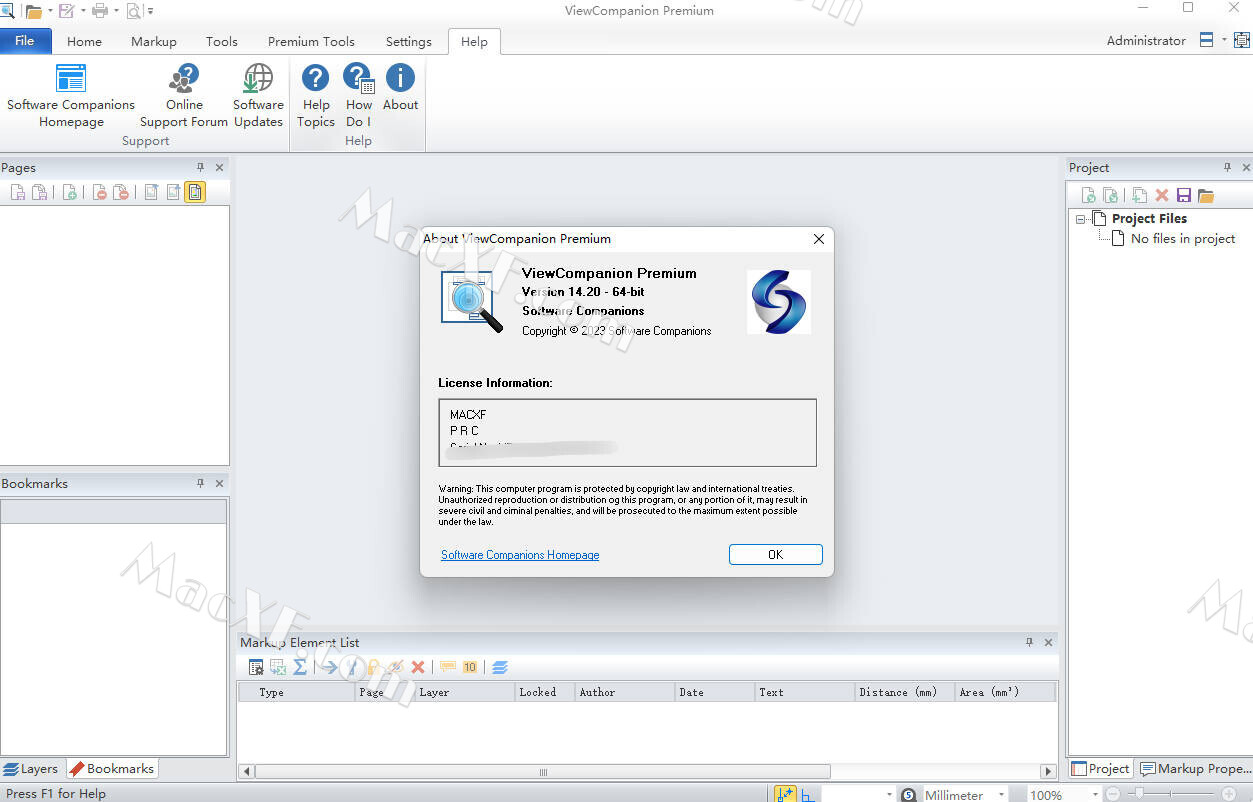1253x802 pixels.
Task: Collapse the Project Files tree node
Action: 1081,219
